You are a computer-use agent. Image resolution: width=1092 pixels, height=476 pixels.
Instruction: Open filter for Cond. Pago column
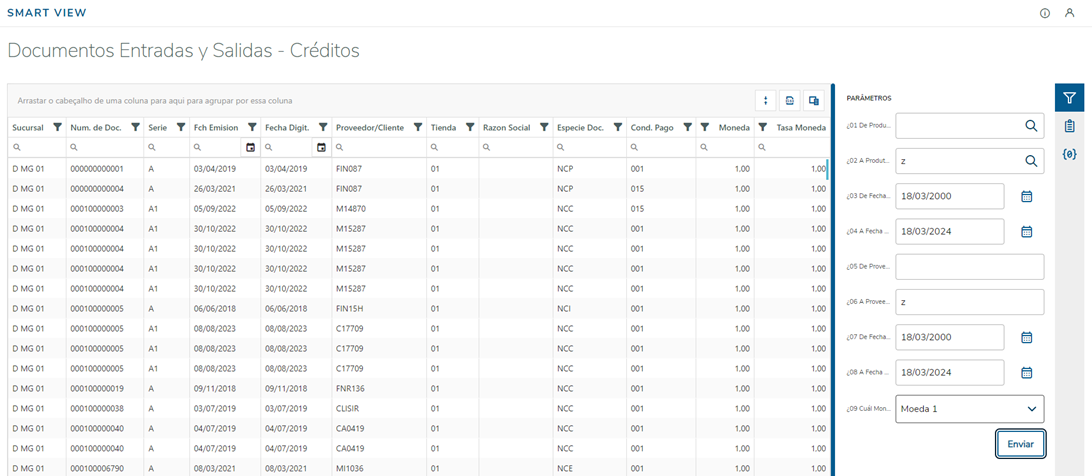tap(687, 128)
